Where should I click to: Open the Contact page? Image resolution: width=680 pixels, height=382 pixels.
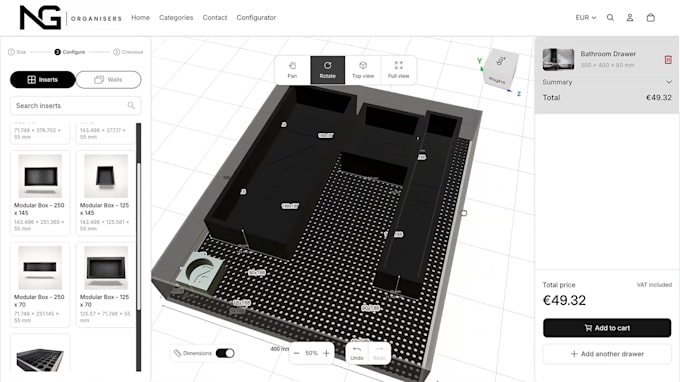215,17
